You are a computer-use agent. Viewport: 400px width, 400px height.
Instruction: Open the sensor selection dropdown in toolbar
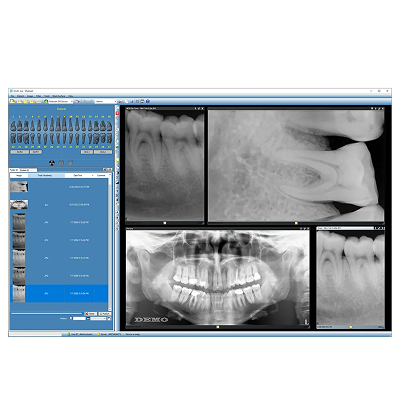(61, 101)
